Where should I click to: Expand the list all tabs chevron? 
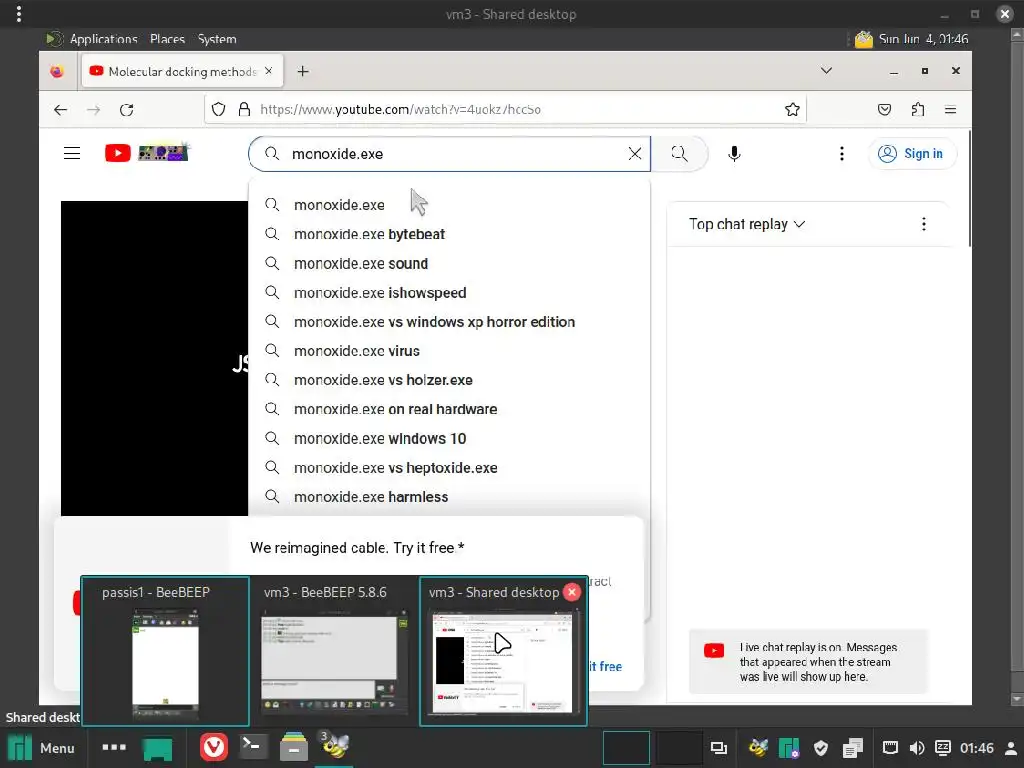pyautogui.click(x=826, y=71)
